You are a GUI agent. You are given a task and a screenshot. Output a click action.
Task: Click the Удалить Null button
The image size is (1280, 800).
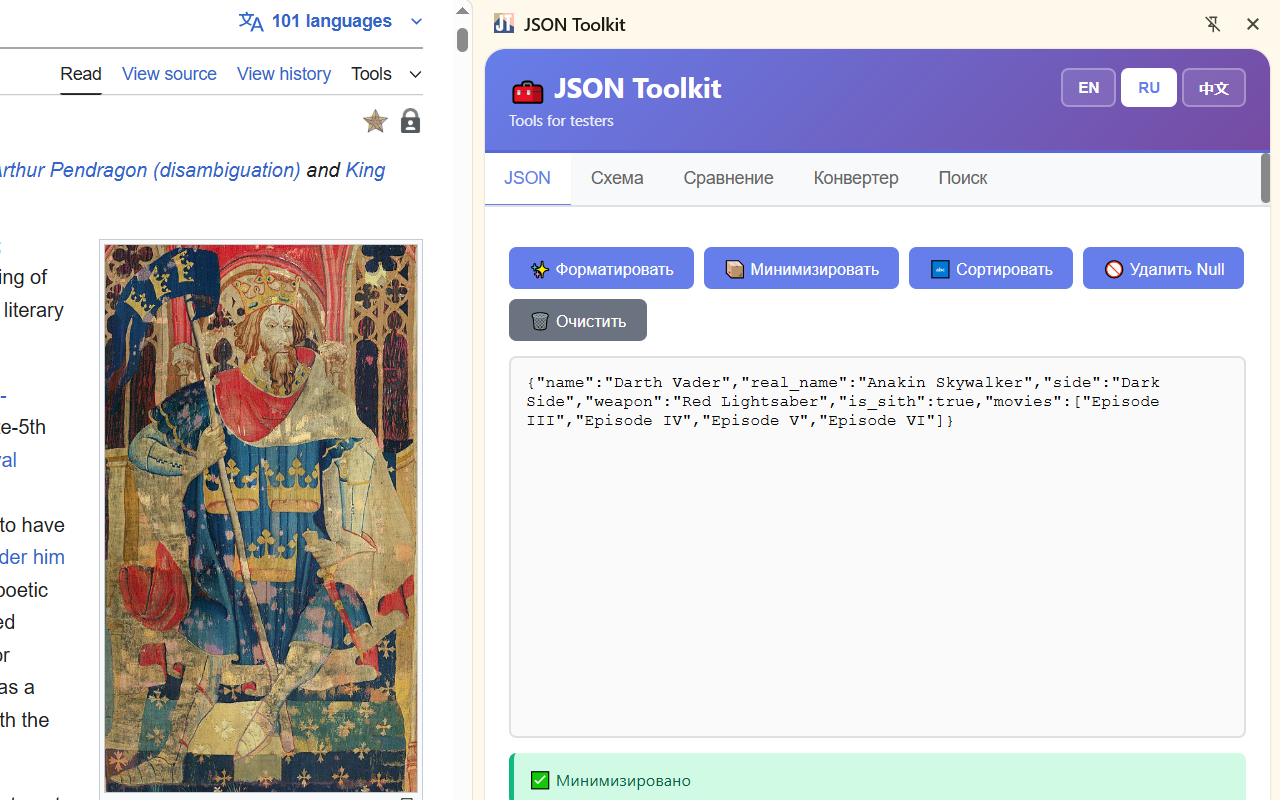[x=1163, y=268]
